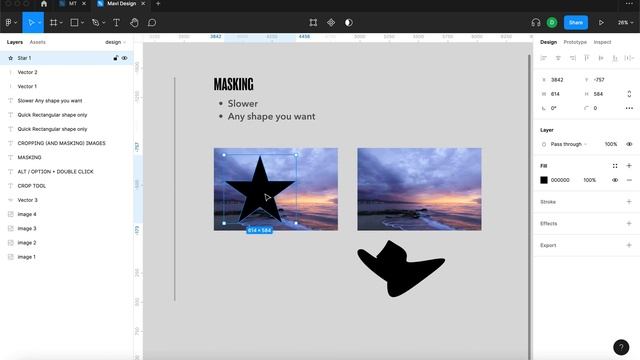Open the 26% zoom dropdown

[x=625, y=22]
